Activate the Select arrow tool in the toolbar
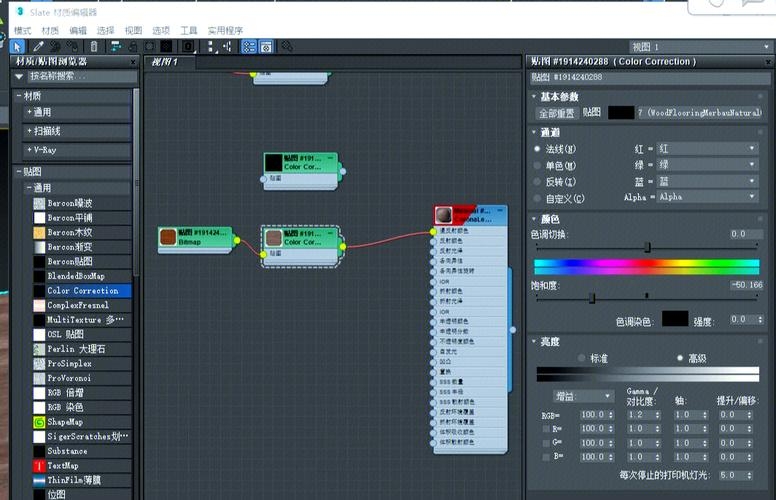Image resolution: width=776 pixels, height=500 pixels. pos(17,47)
